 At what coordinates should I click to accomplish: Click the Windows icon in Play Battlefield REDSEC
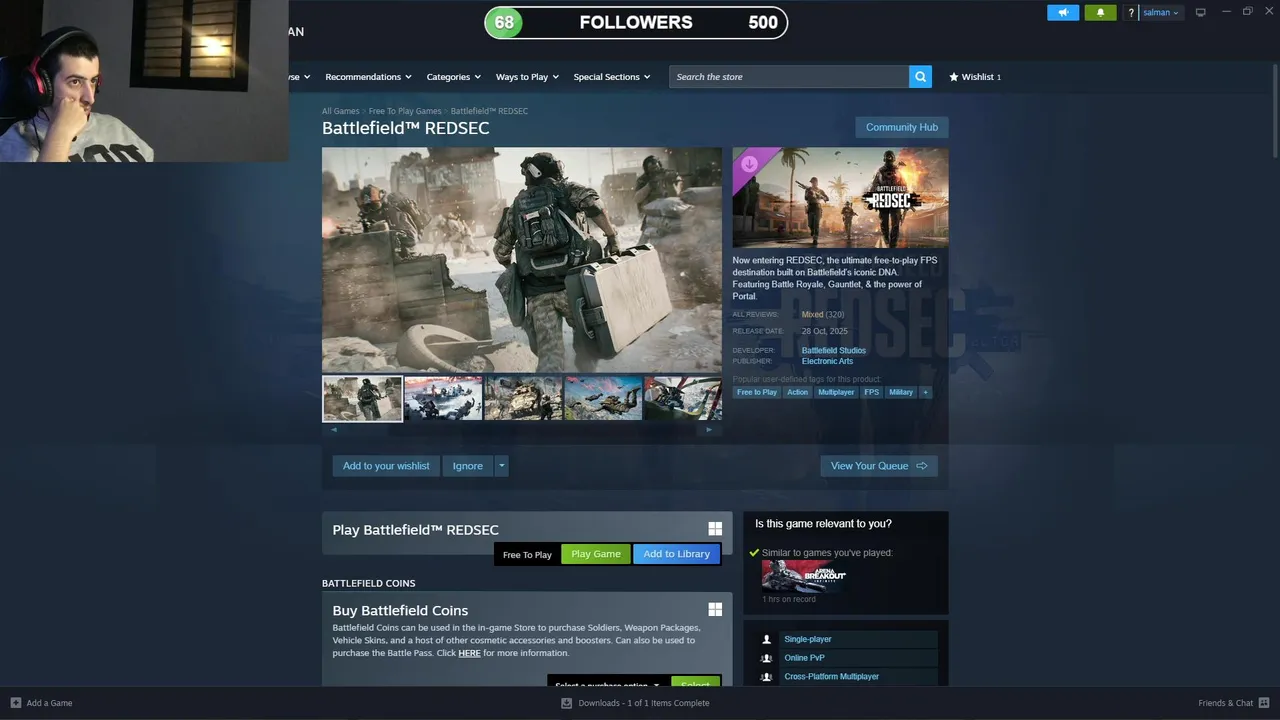click(x=715, y=529)
